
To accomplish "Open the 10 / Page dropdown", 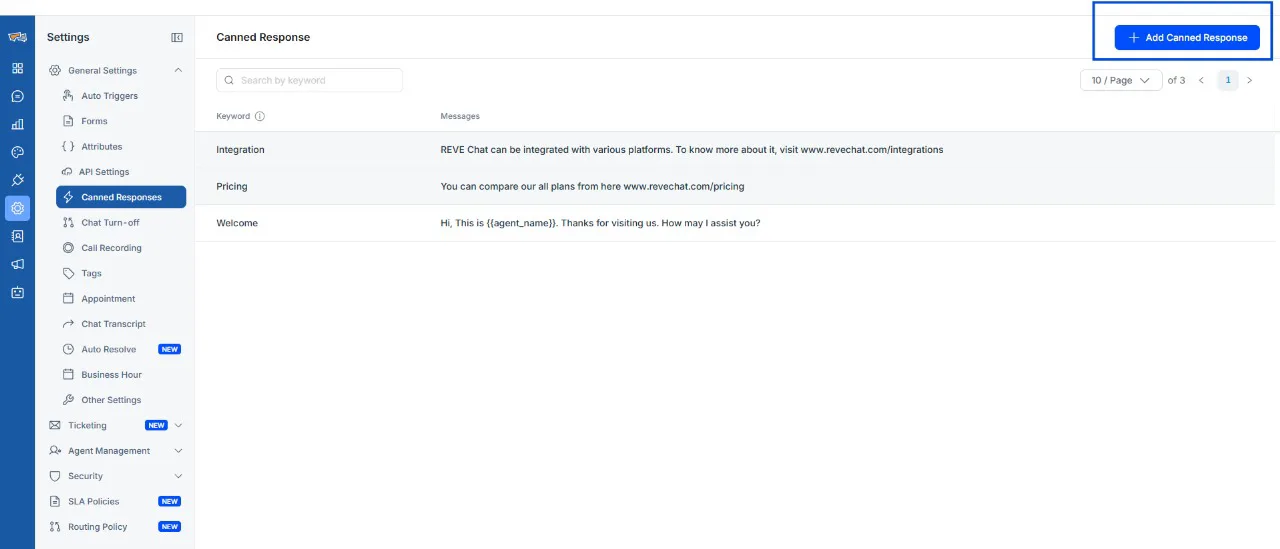I will pos(1120,80).
